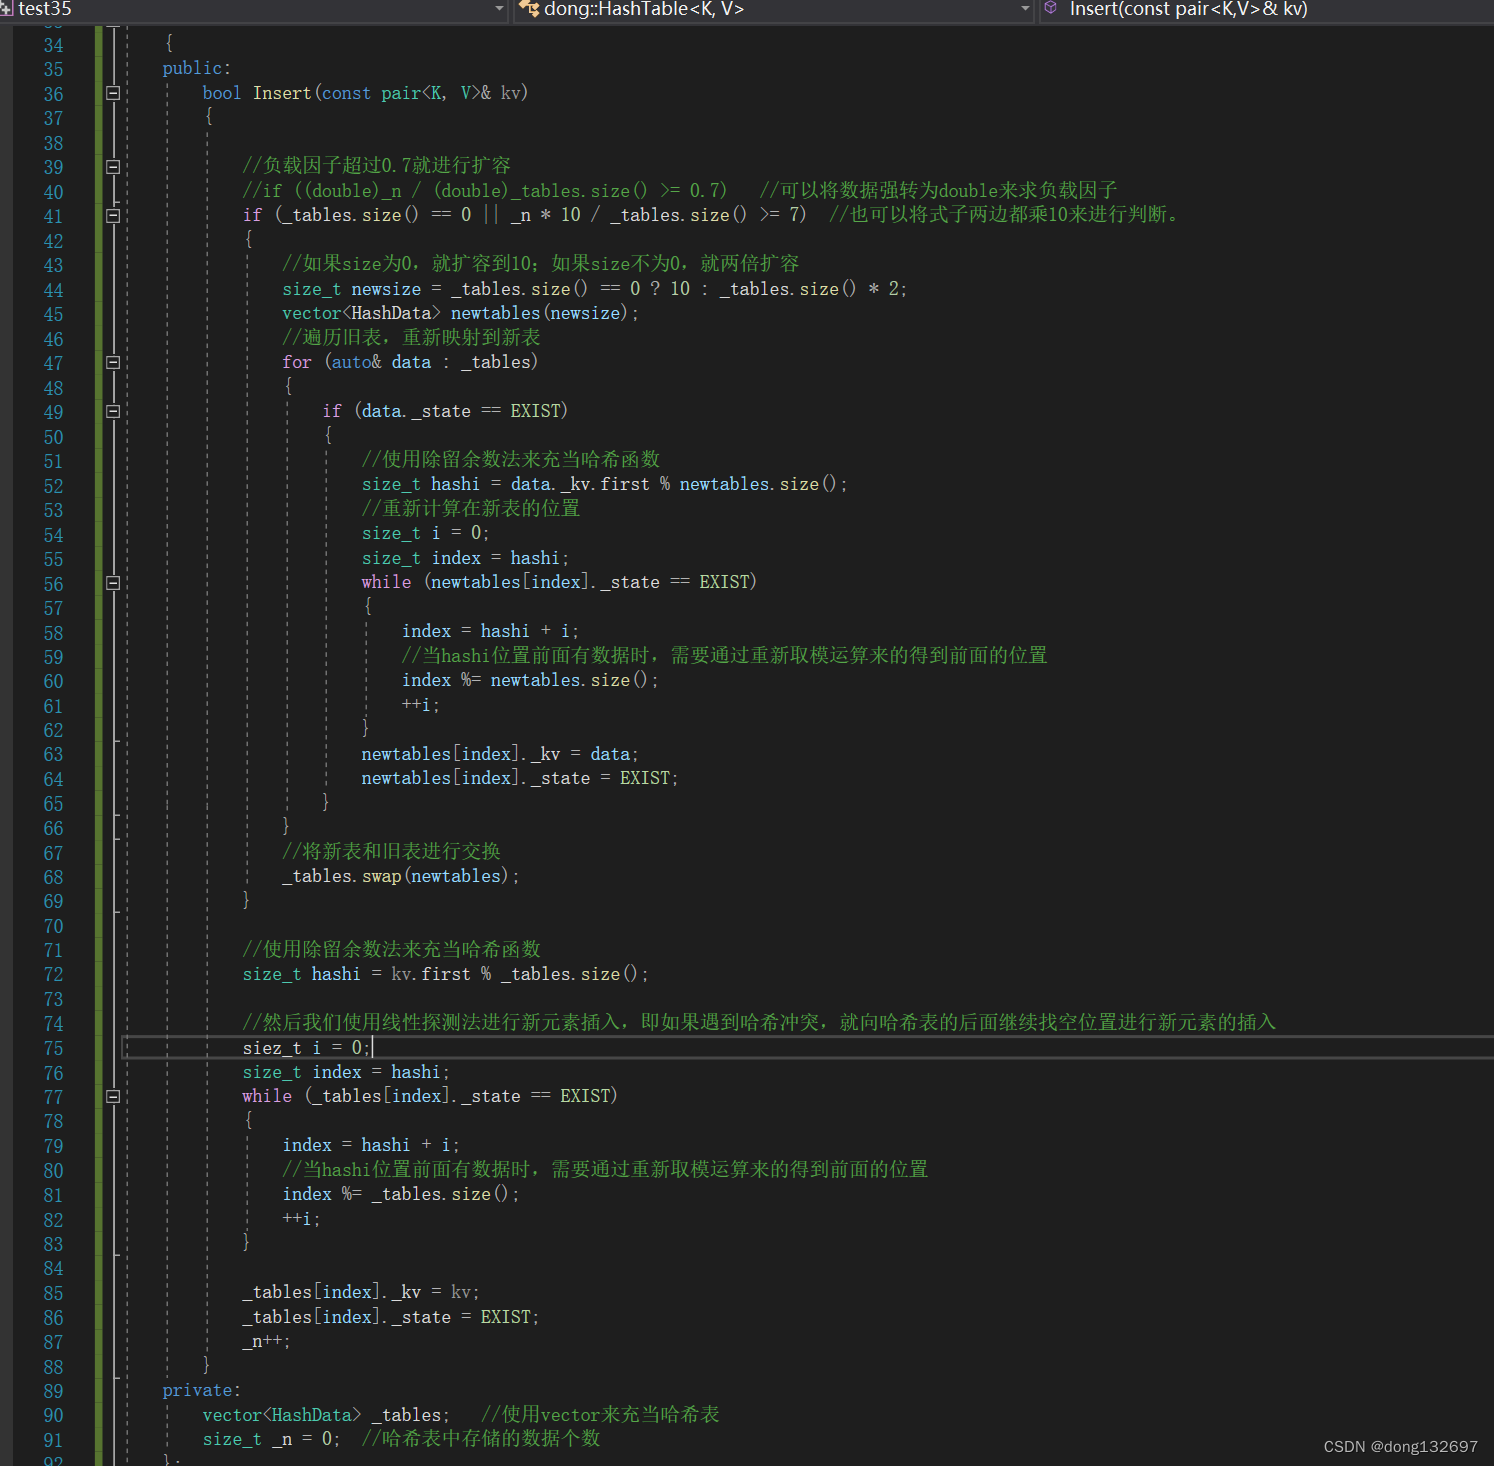
Task: Click 'newsize' variable in the size_t declaration line
Action: [386, 289]
